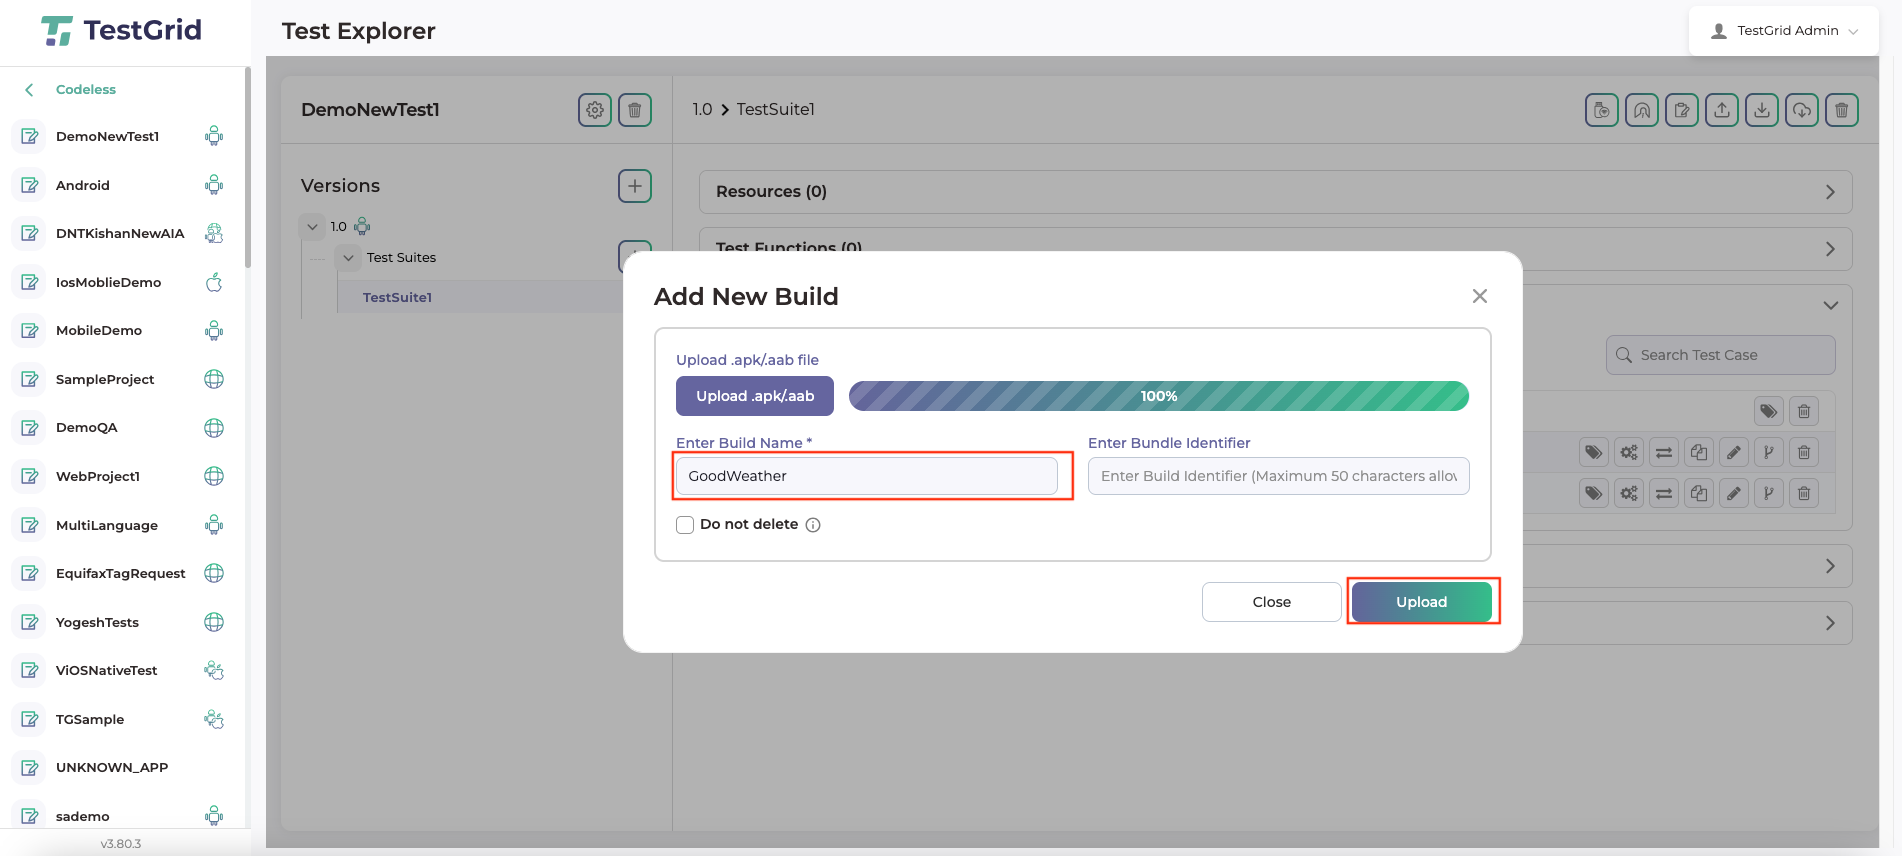1902x856 pixels.
Task: Select the MultiLanguage project in sidebar
Action: click(x=107, y=526)
